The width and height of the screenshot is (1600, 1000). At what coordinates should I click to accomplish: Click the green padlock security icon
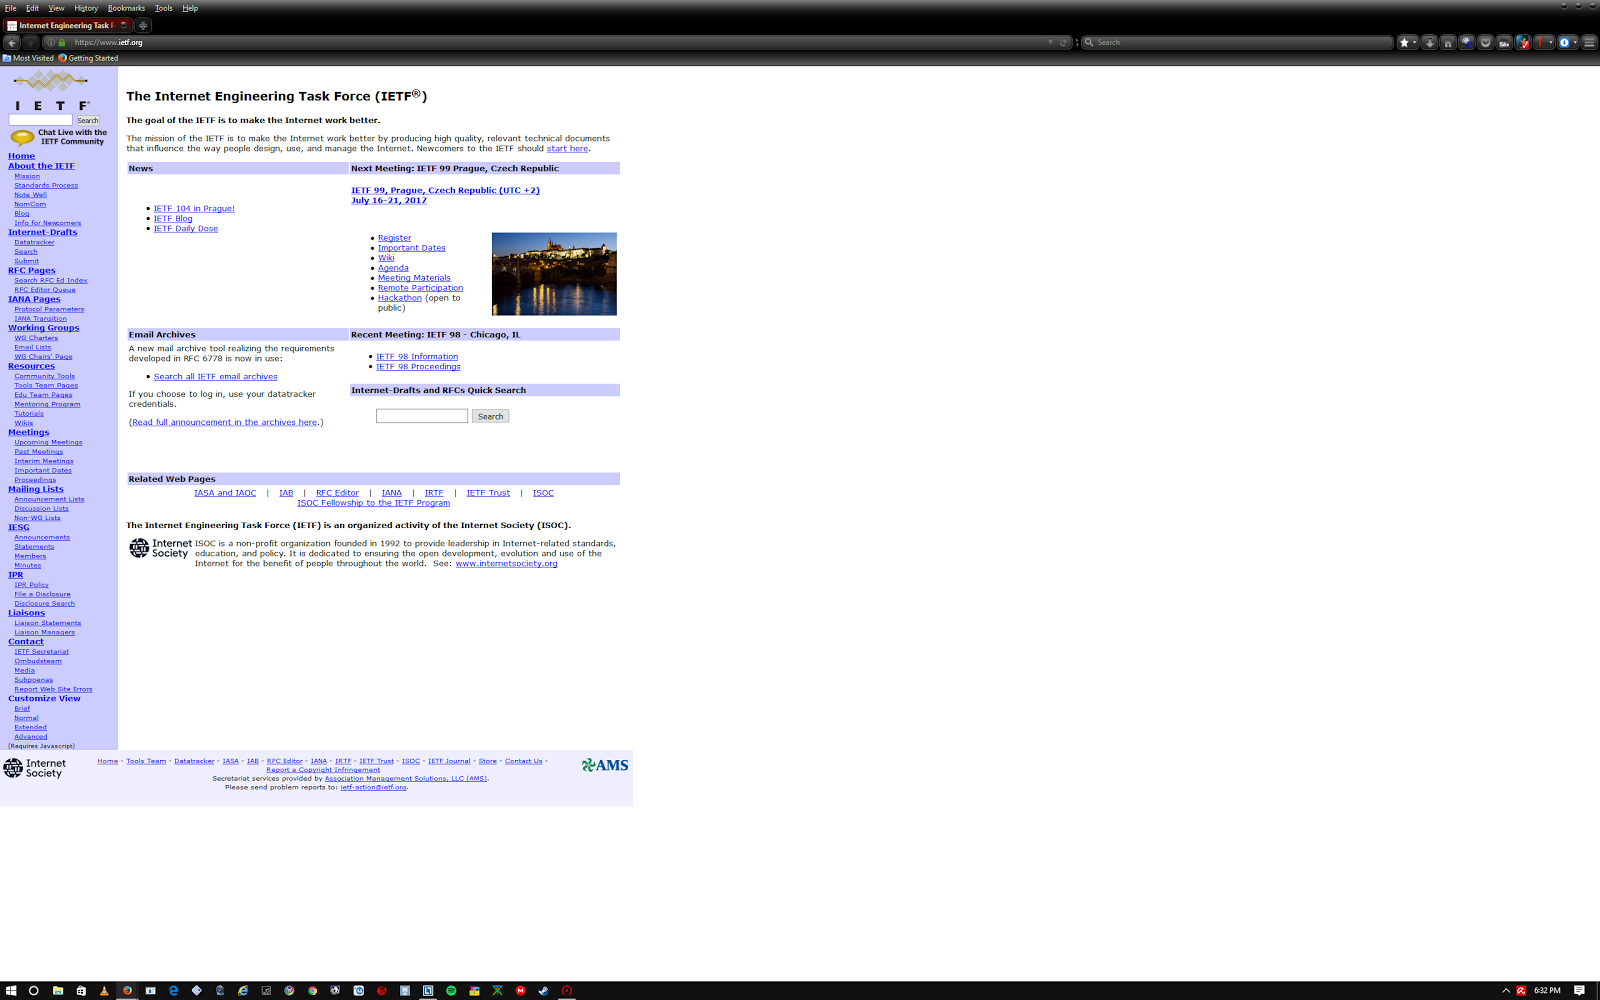62,42
